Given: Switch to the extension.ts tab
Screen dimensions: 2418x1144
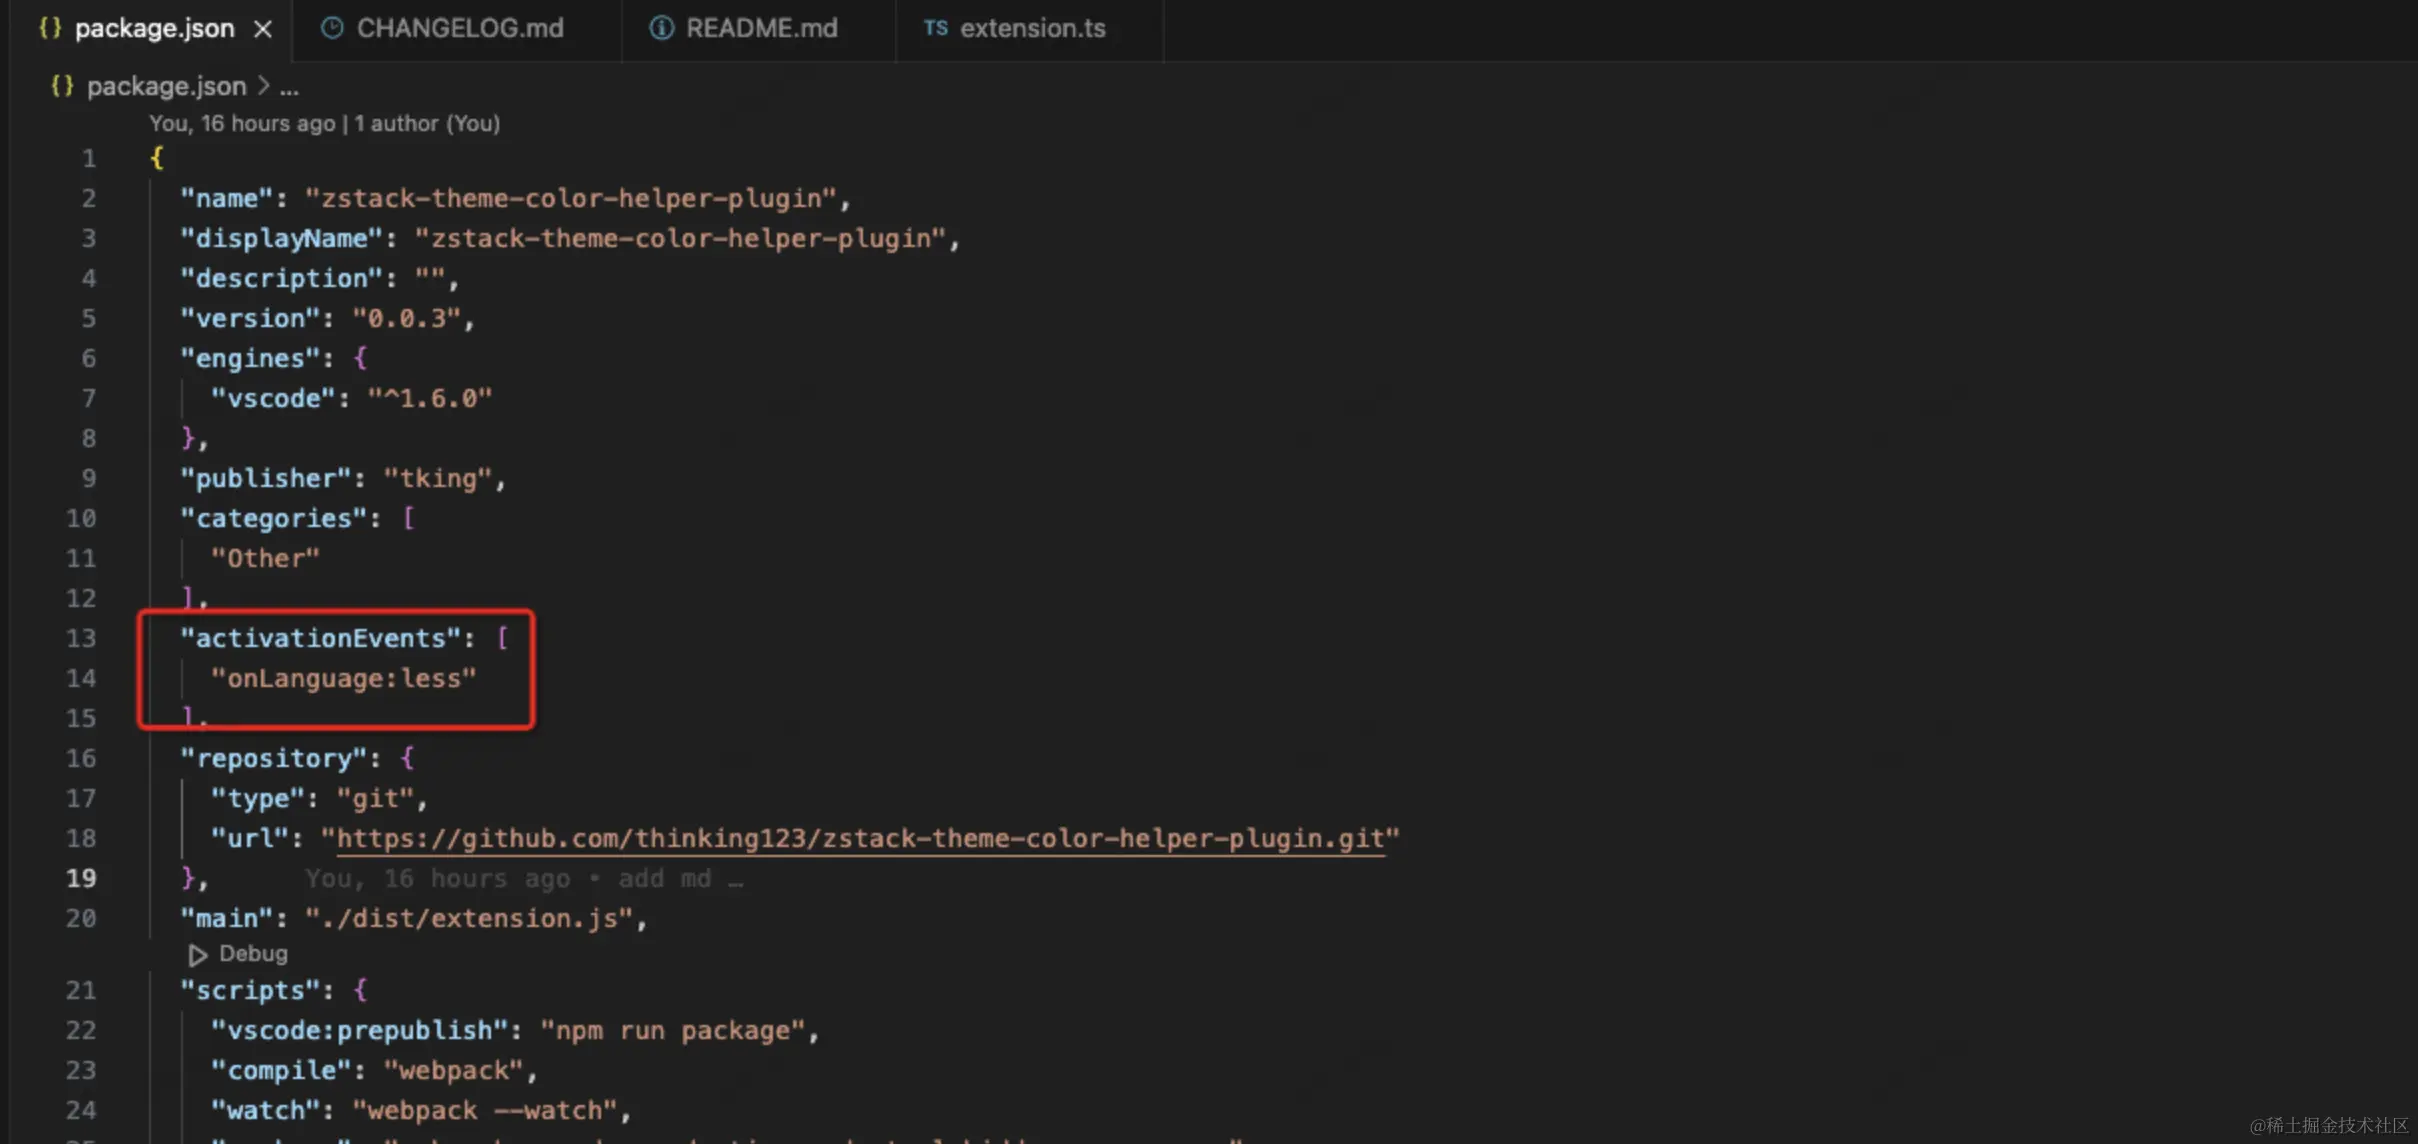Looking at the screenshot, I should point(1032,28).
